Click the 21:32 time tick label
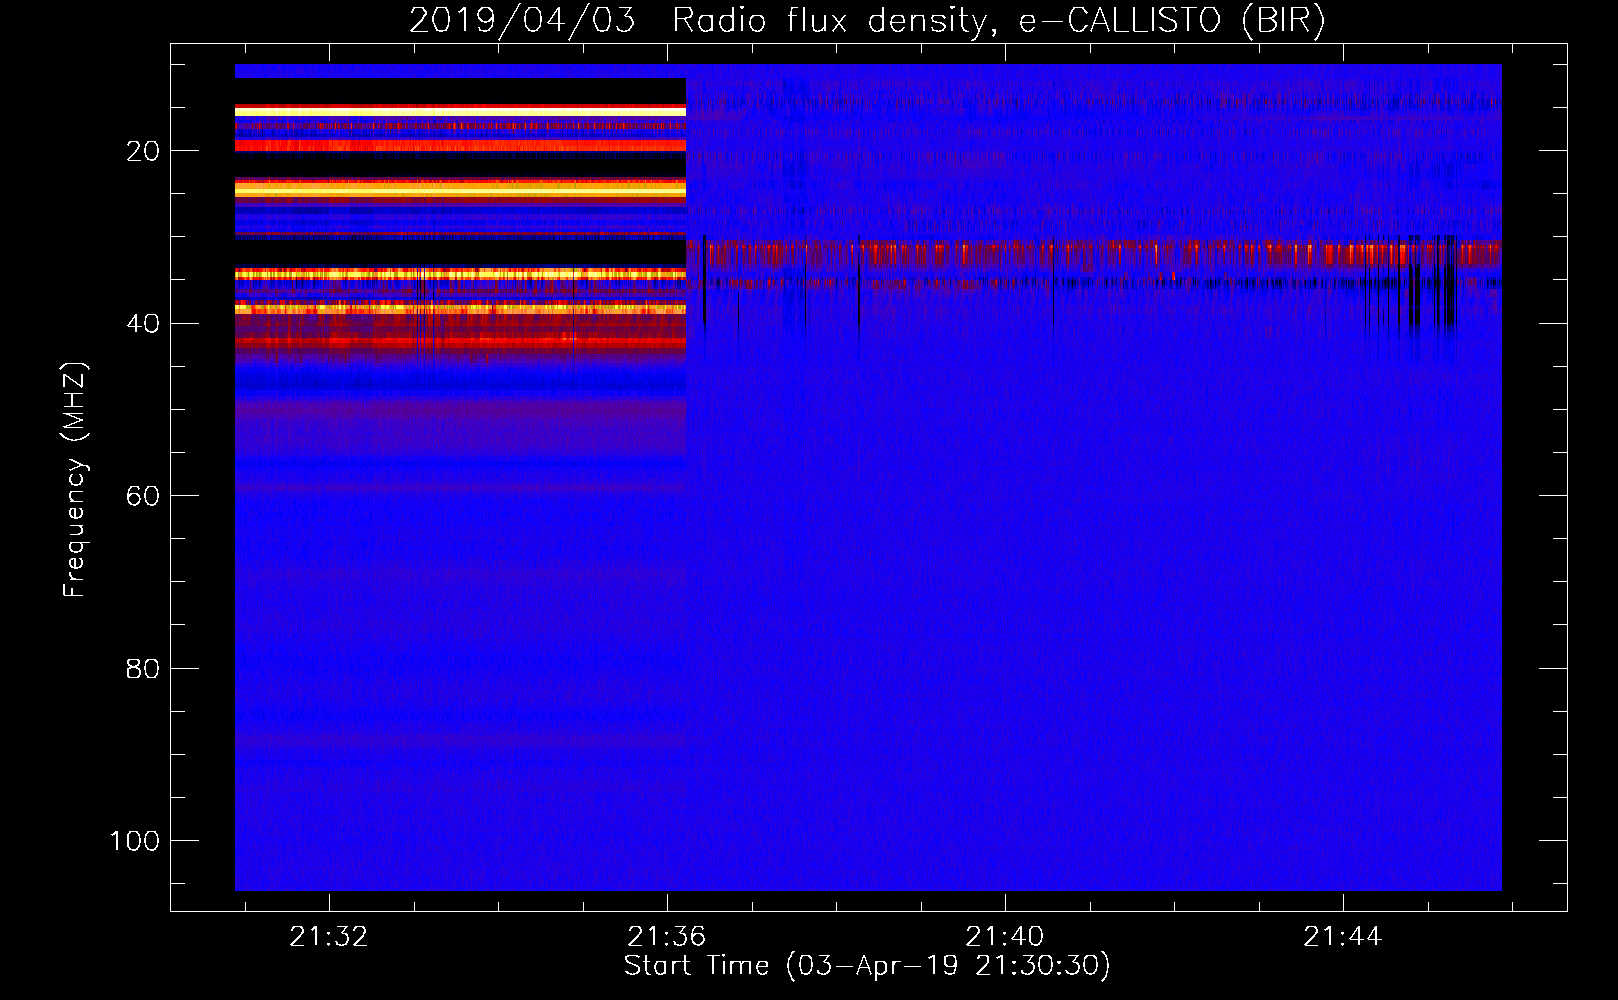This screenshot has height=1000, width=1618. [329, 937]
